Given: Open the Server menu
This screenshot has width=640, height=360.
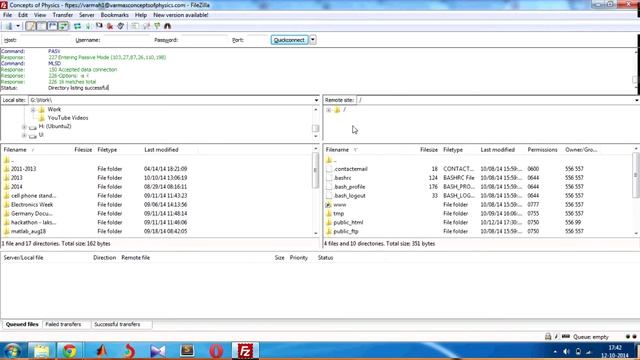Looking at the screenshot, I should pos(87,15).
